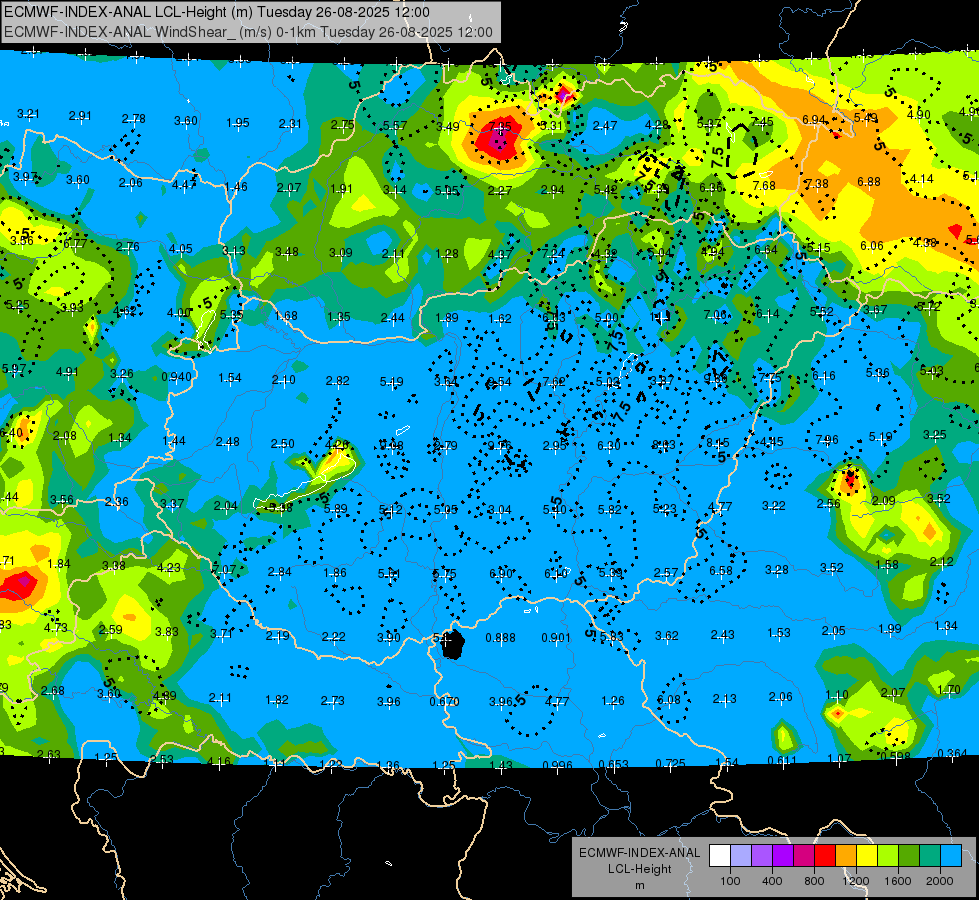Click the legend label 1600
This screenshot has width=979, height=900.
[x=897, y=881]
